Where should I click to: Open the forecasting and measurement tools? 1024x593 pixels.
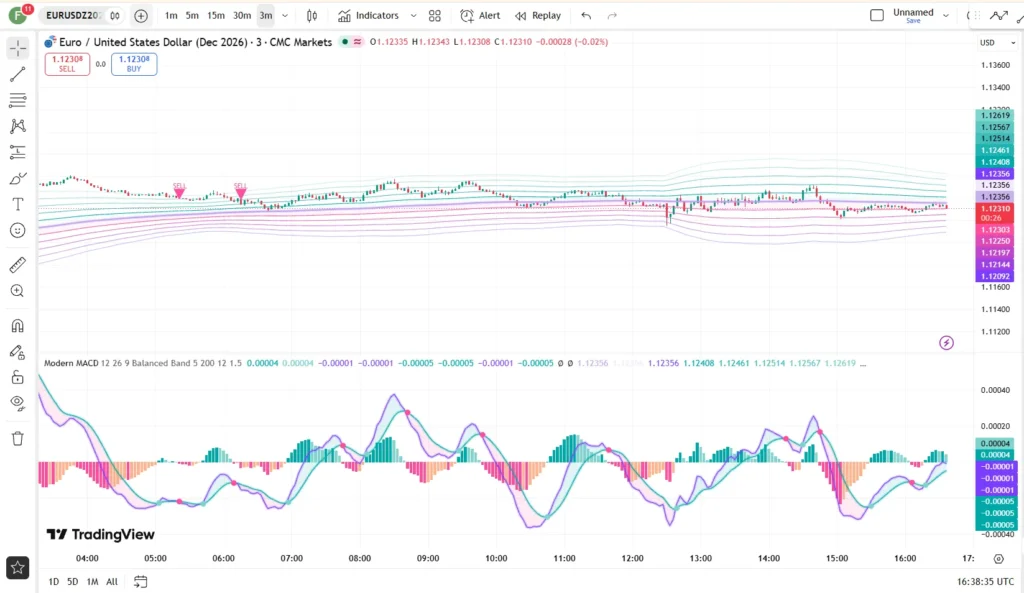point(18,152)
